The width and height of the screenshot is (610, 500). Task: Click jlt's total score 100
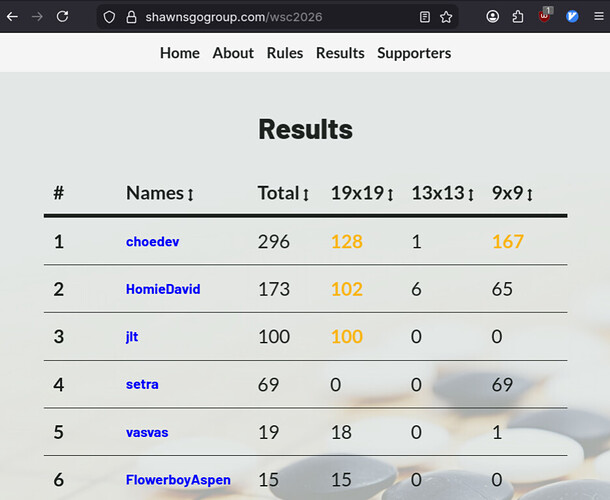point(274,337)
